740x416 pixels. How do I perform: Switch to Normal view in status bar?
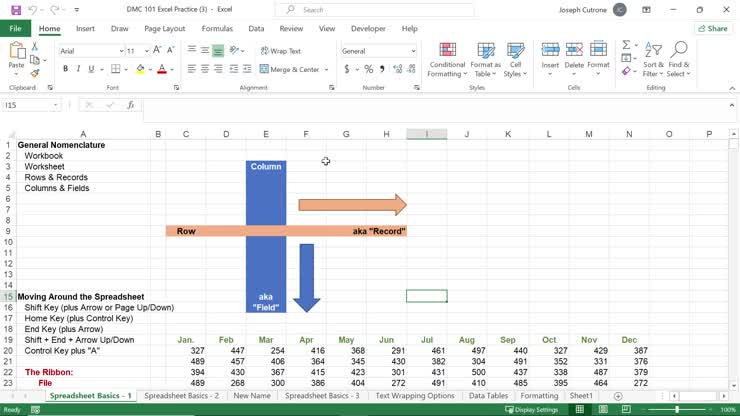[x=580, y=409]
